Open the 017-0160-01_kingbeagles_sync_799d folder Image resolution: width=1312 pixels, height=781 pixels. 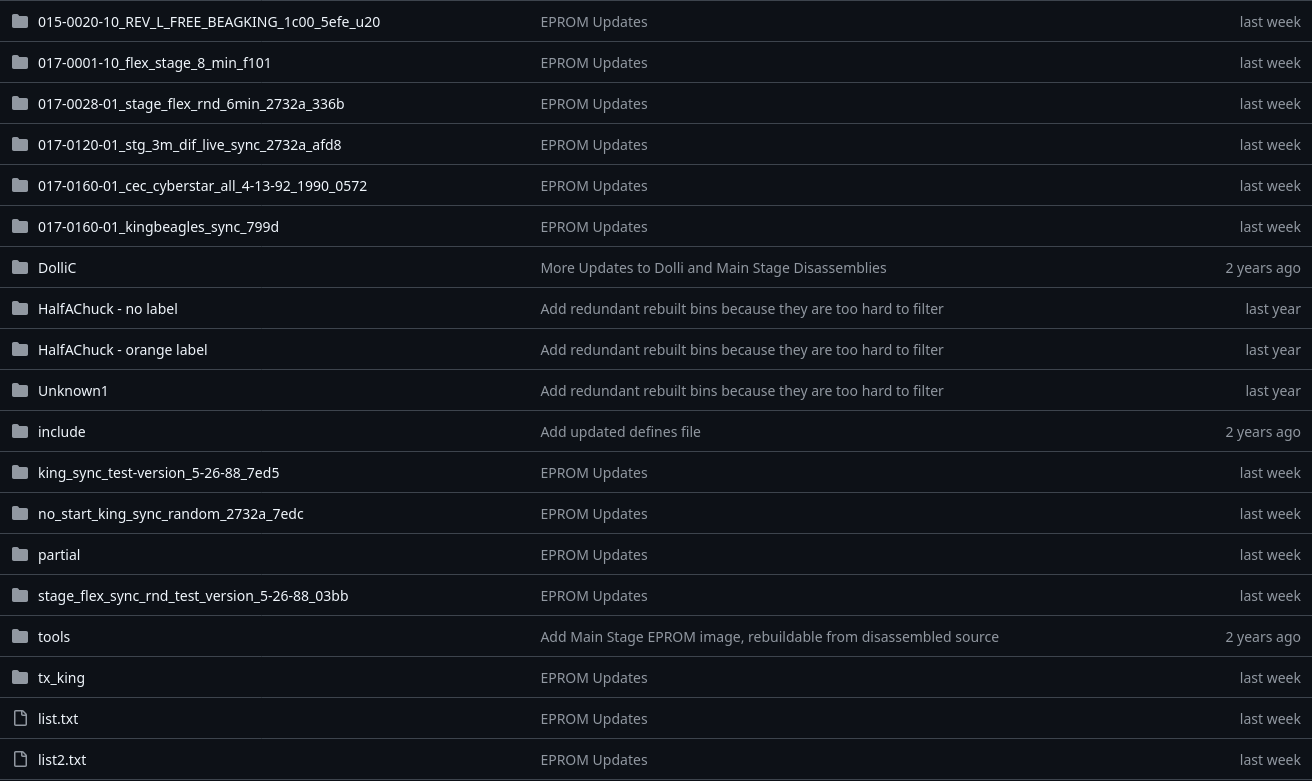point(158,227)
